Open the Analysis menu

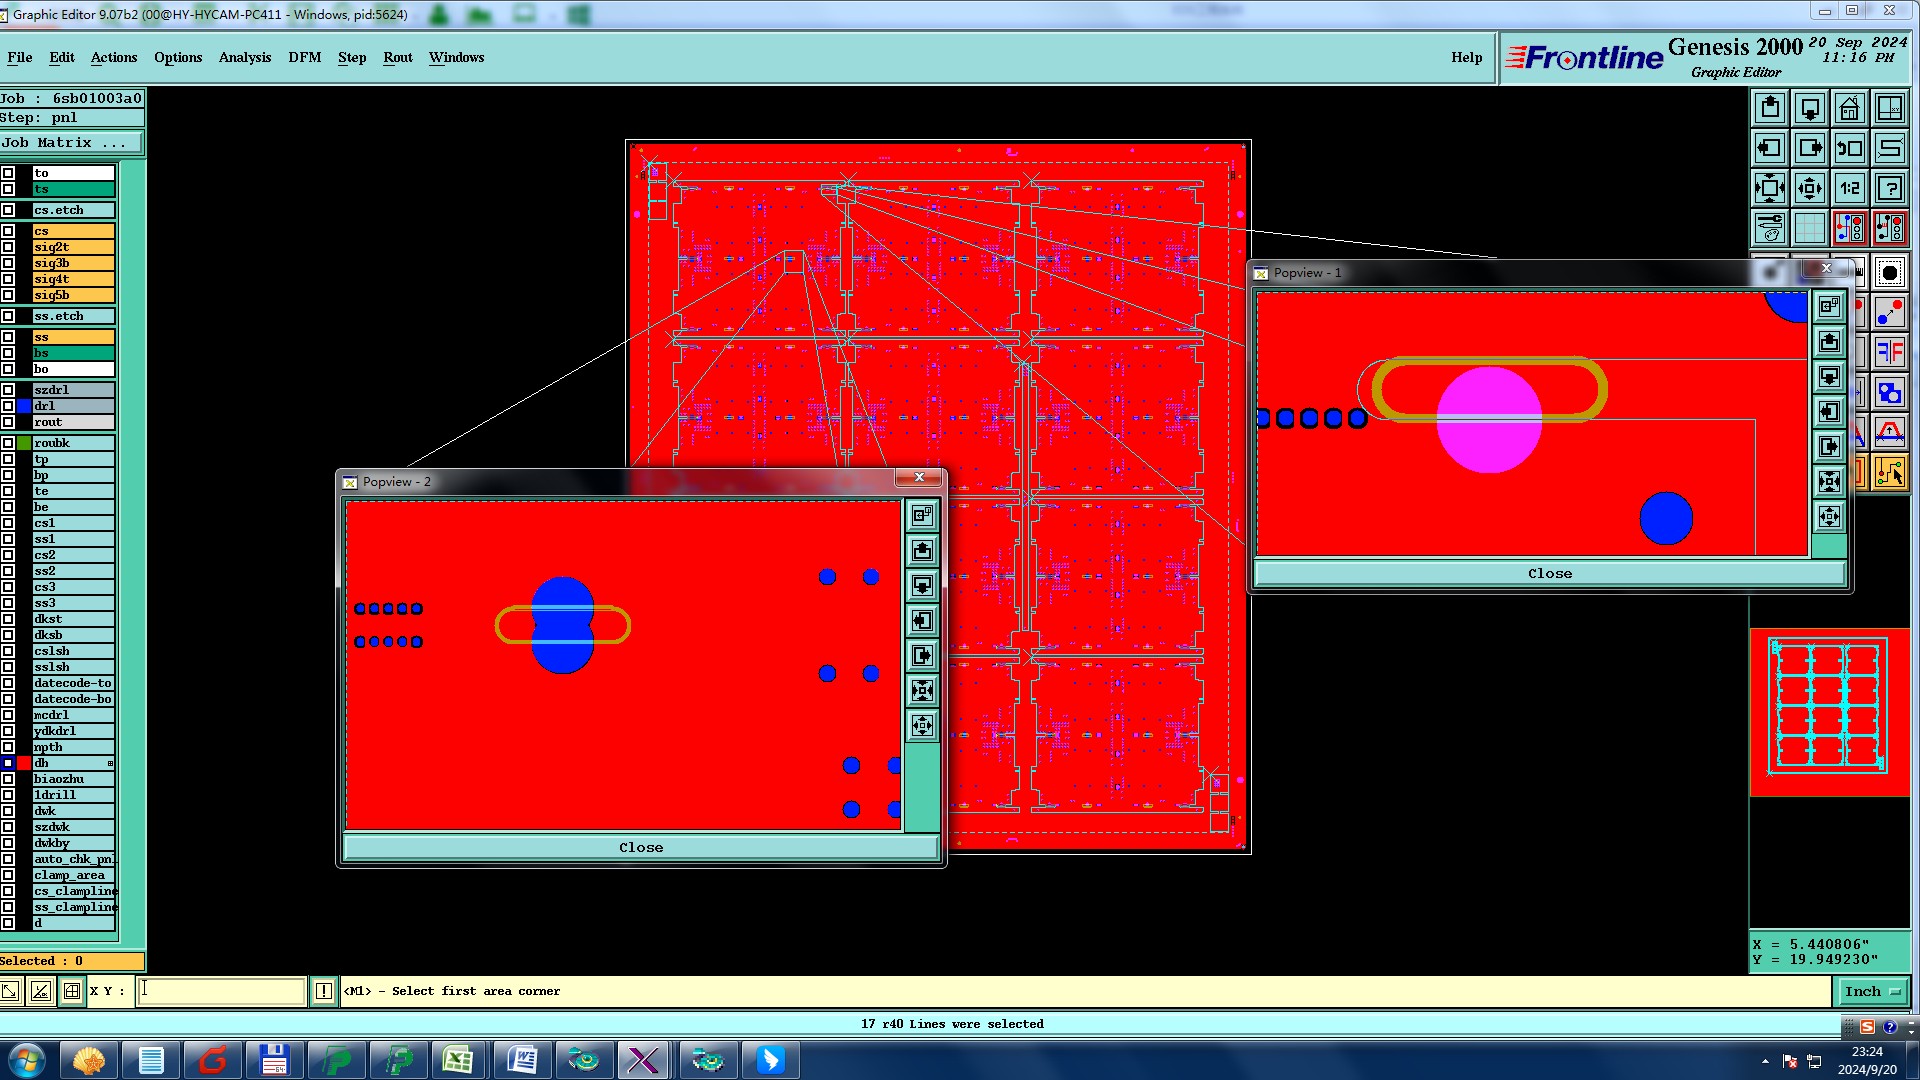pos(244,57)
